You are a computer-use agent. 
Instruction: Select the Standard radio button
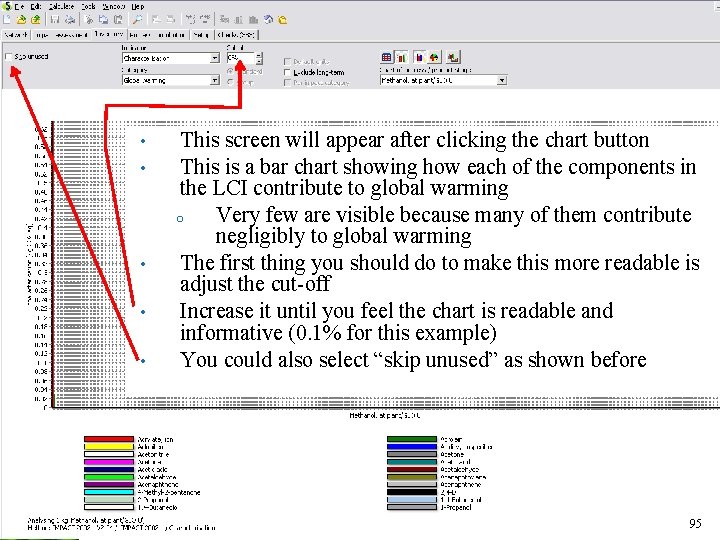231,71
